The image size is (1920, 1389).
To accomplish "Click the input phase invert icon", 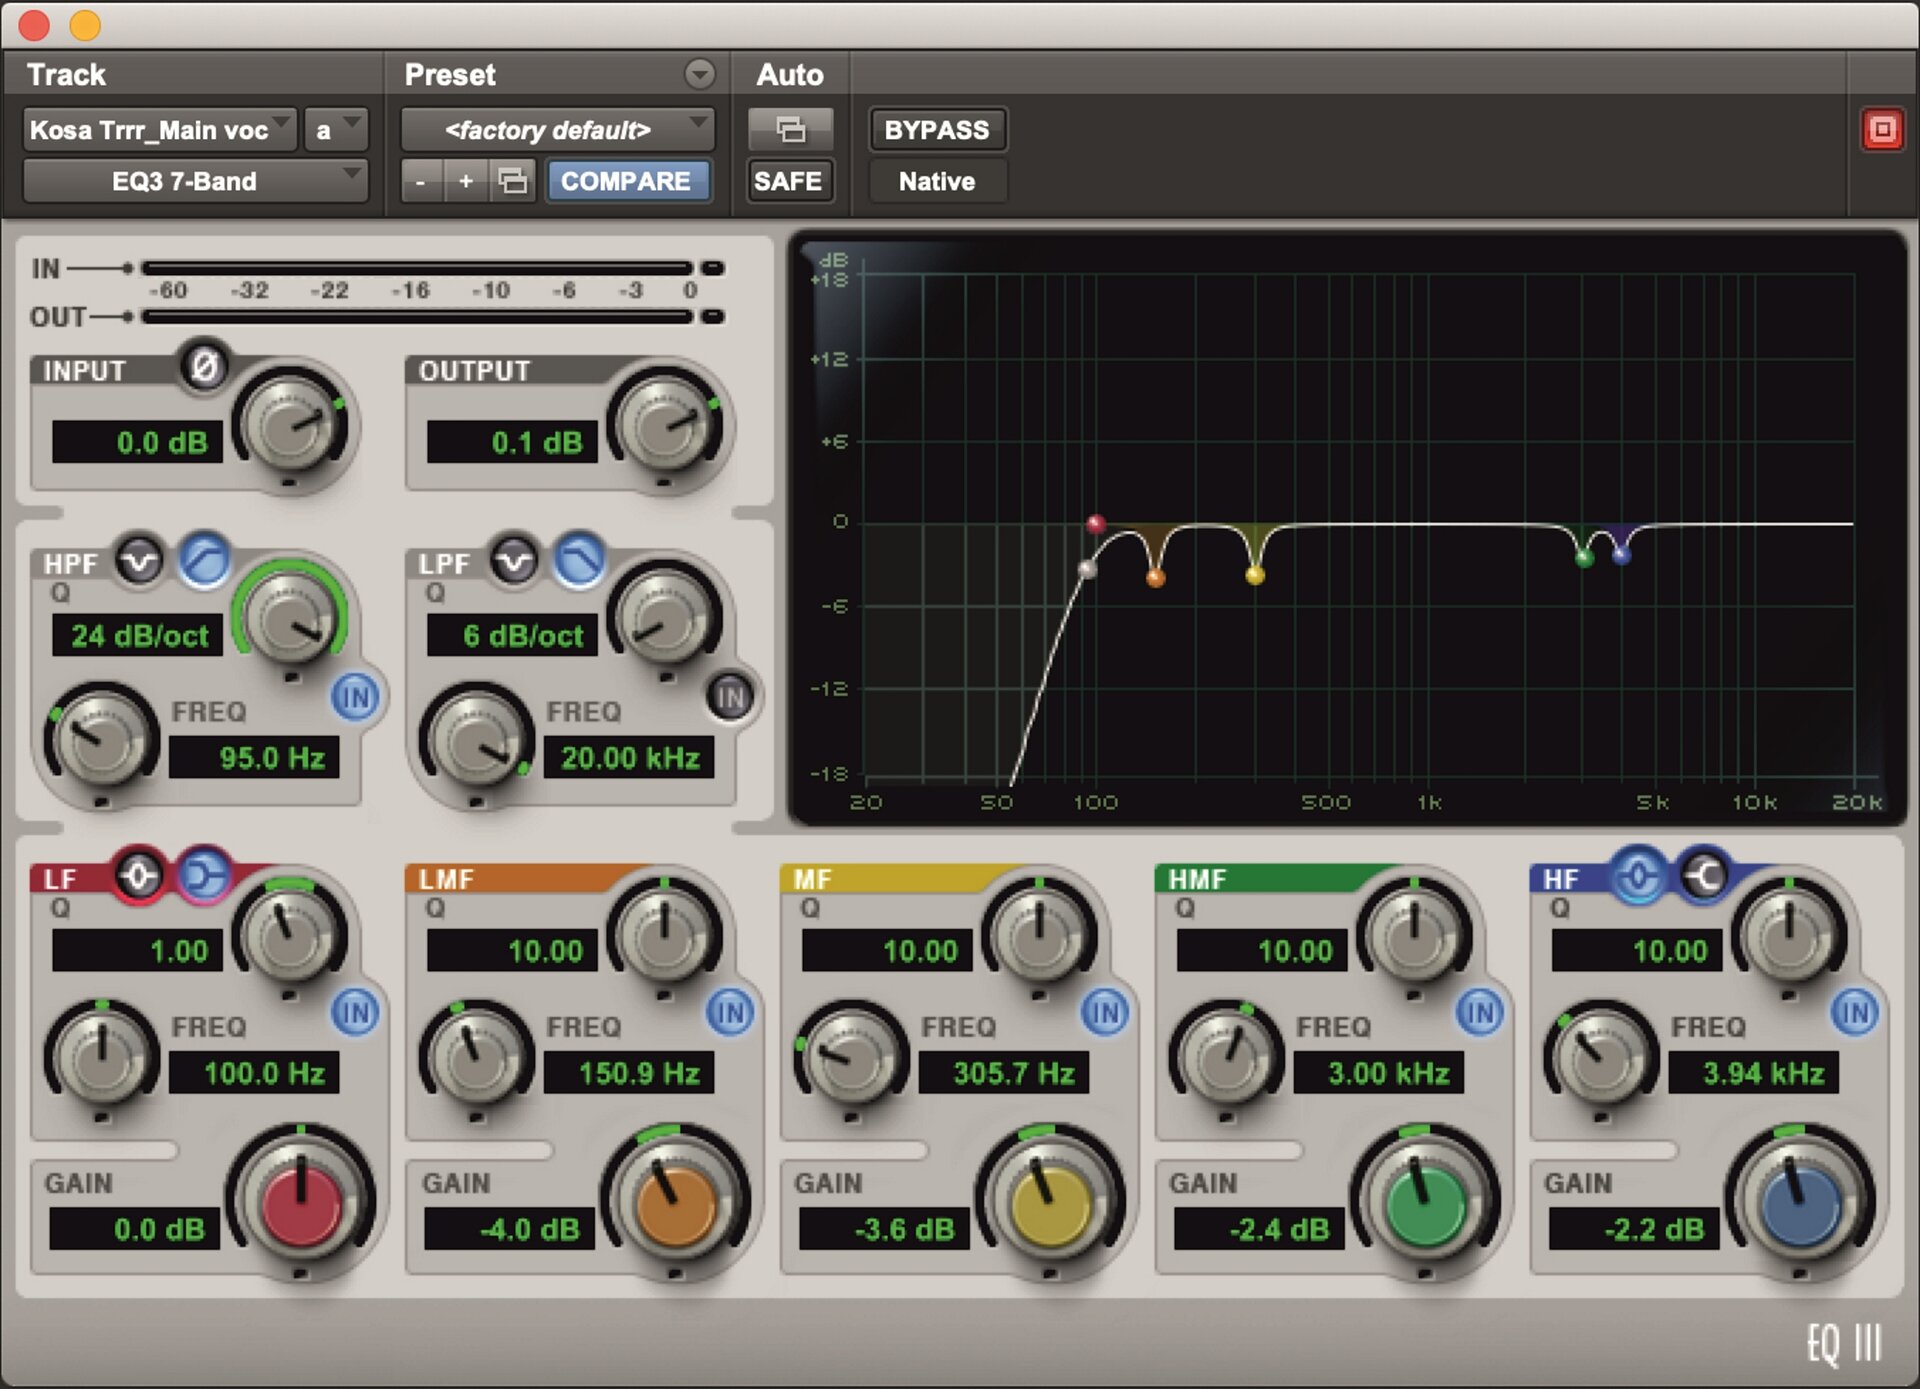I will (204, 367).
